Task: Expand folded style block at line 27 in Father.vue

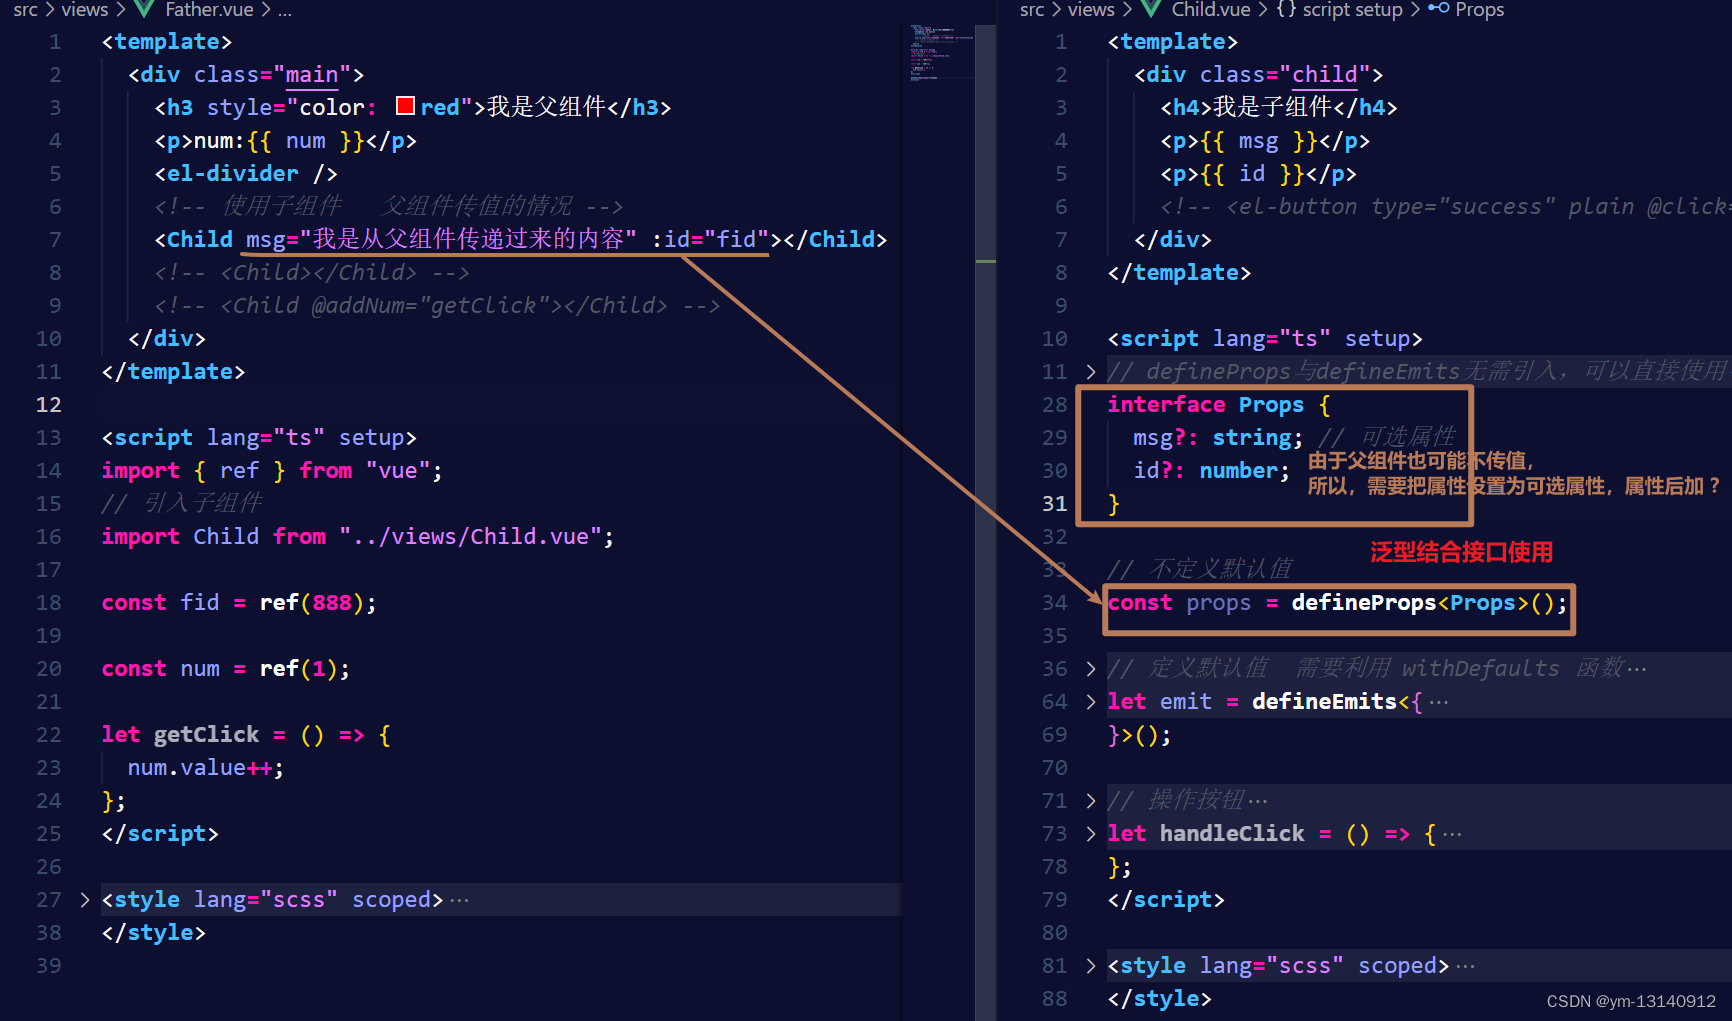Action: pyautogui.click(x=85, y=900)
